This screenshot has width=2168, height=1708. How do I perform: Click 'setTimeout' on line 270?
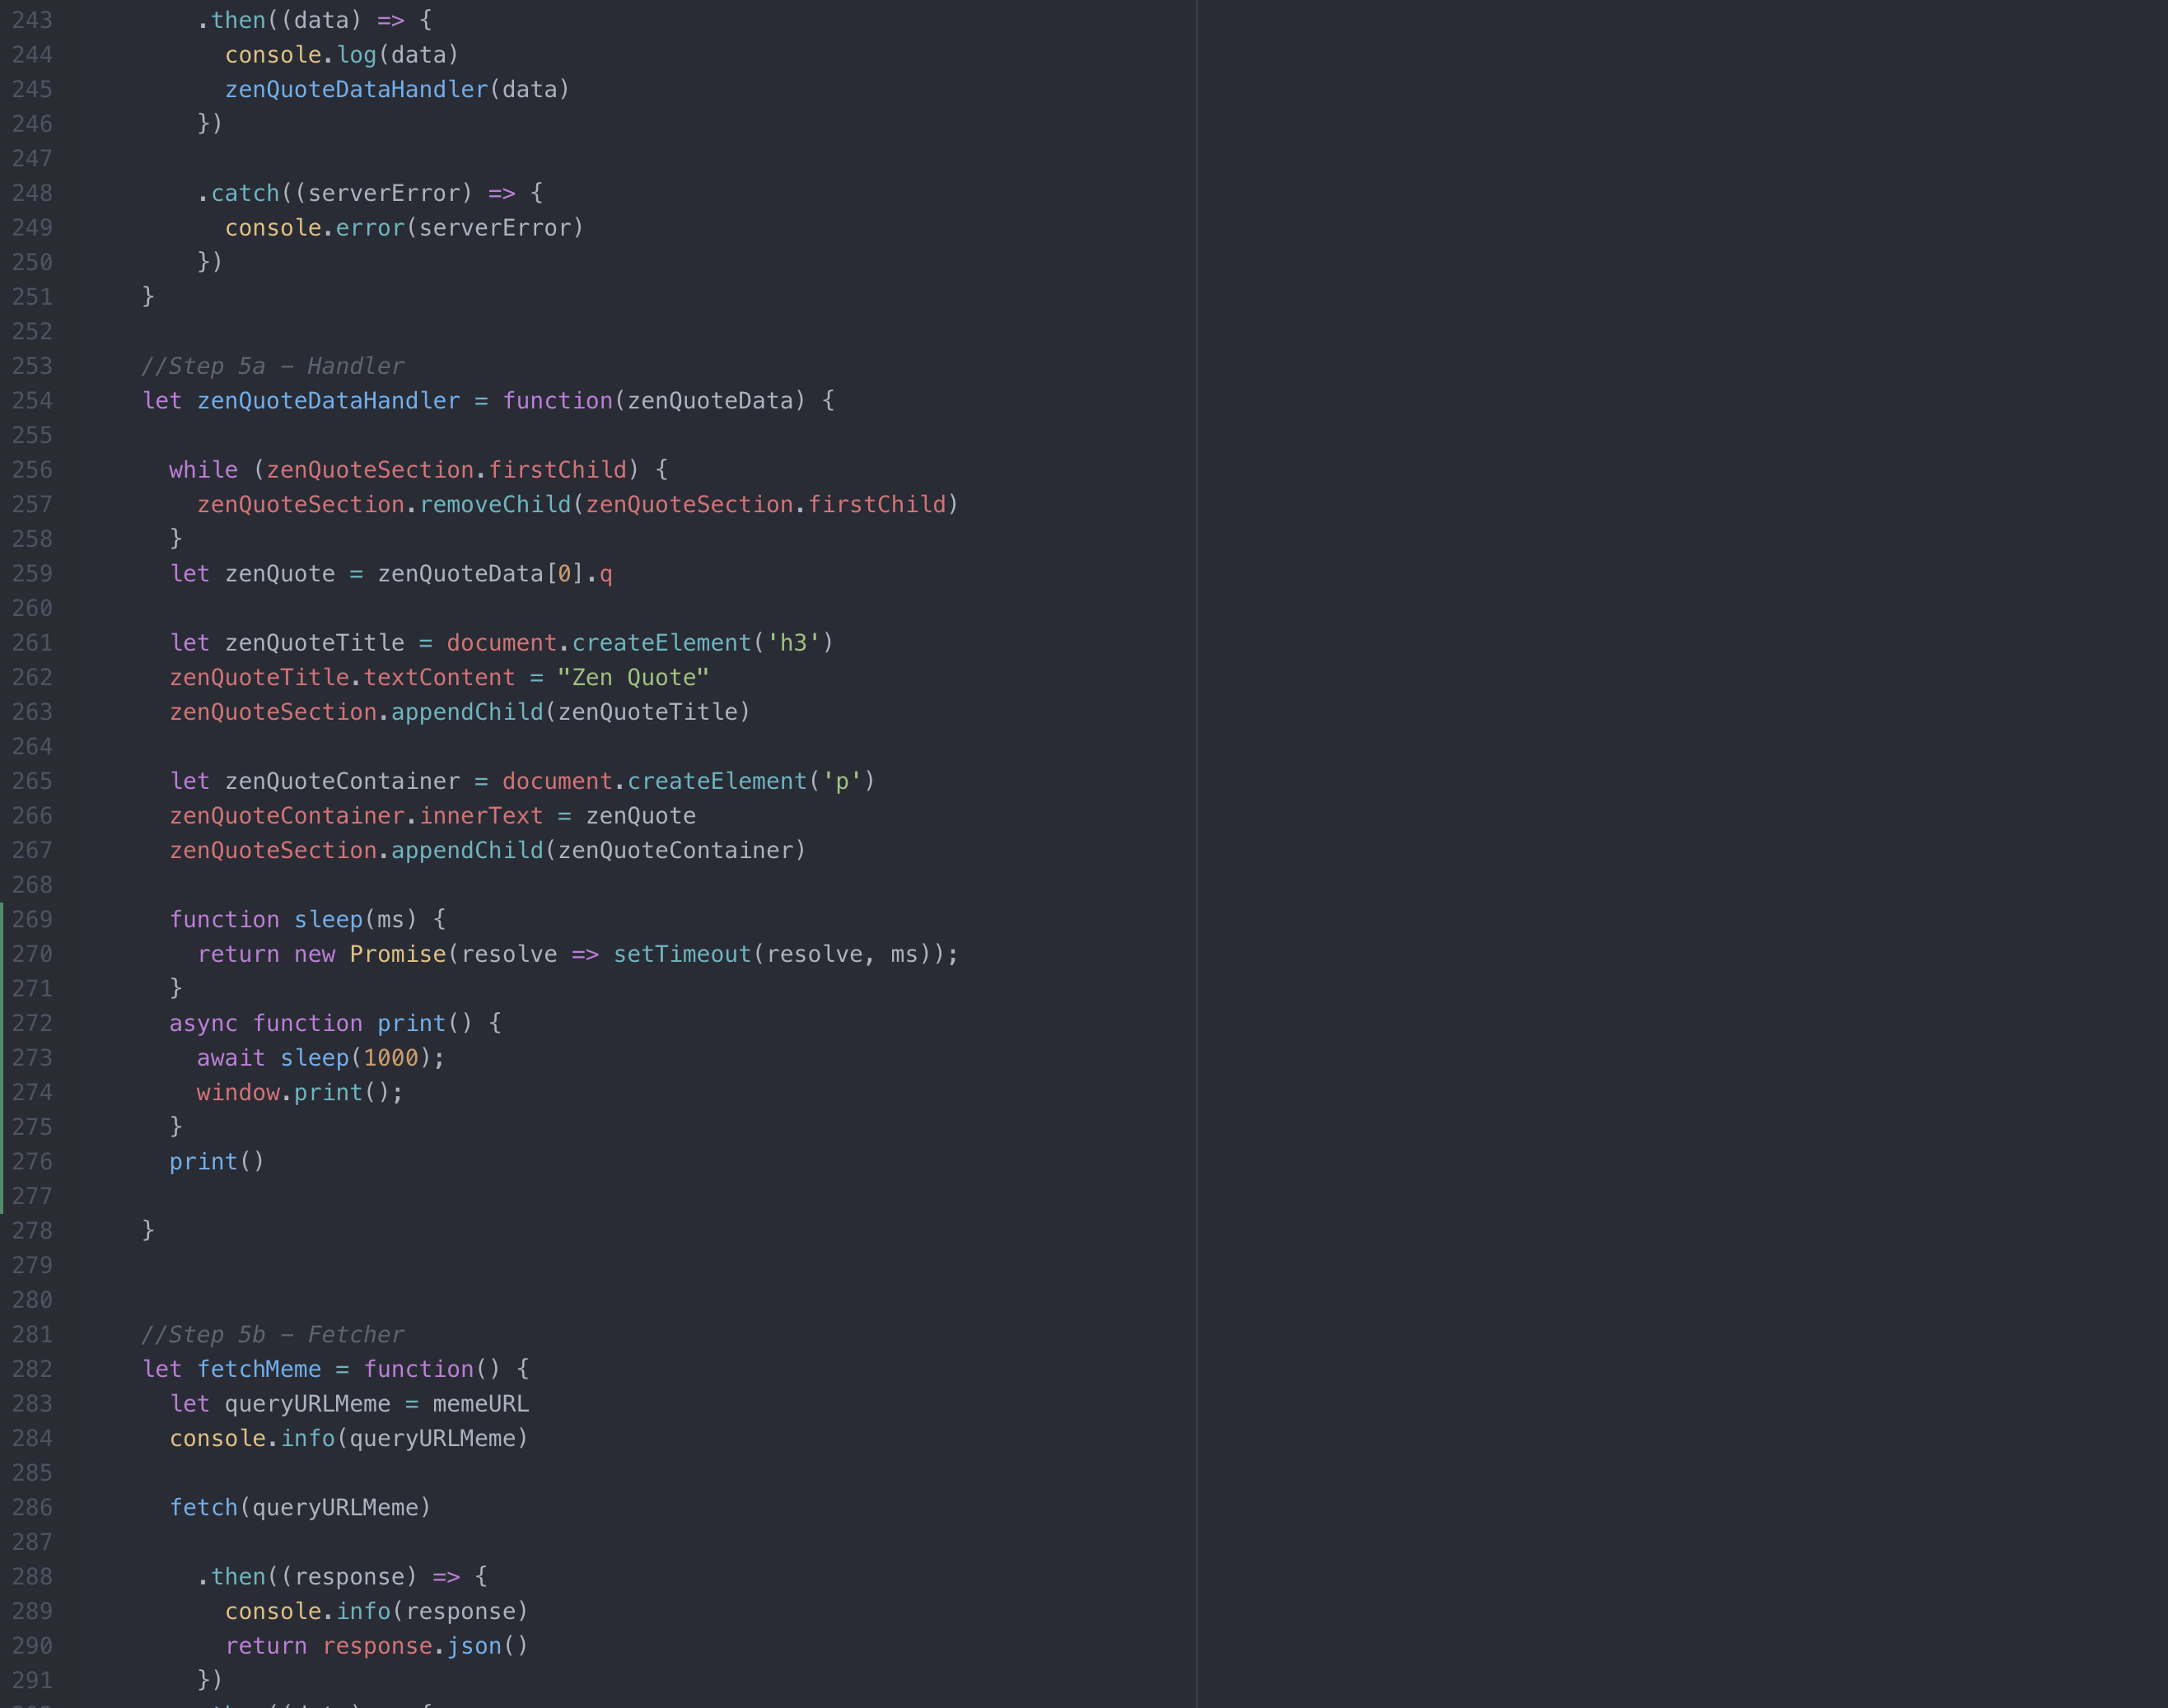click(x=682, y=955)
